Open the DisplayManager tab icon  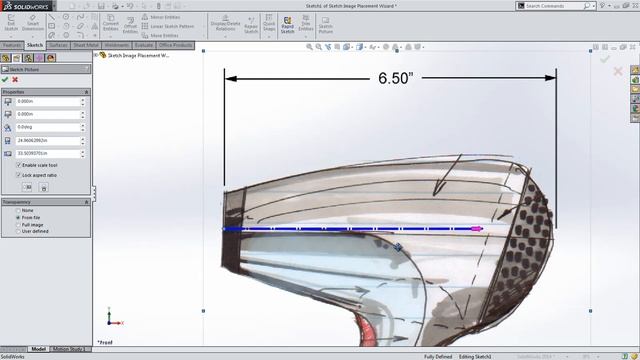click(51, 58)
